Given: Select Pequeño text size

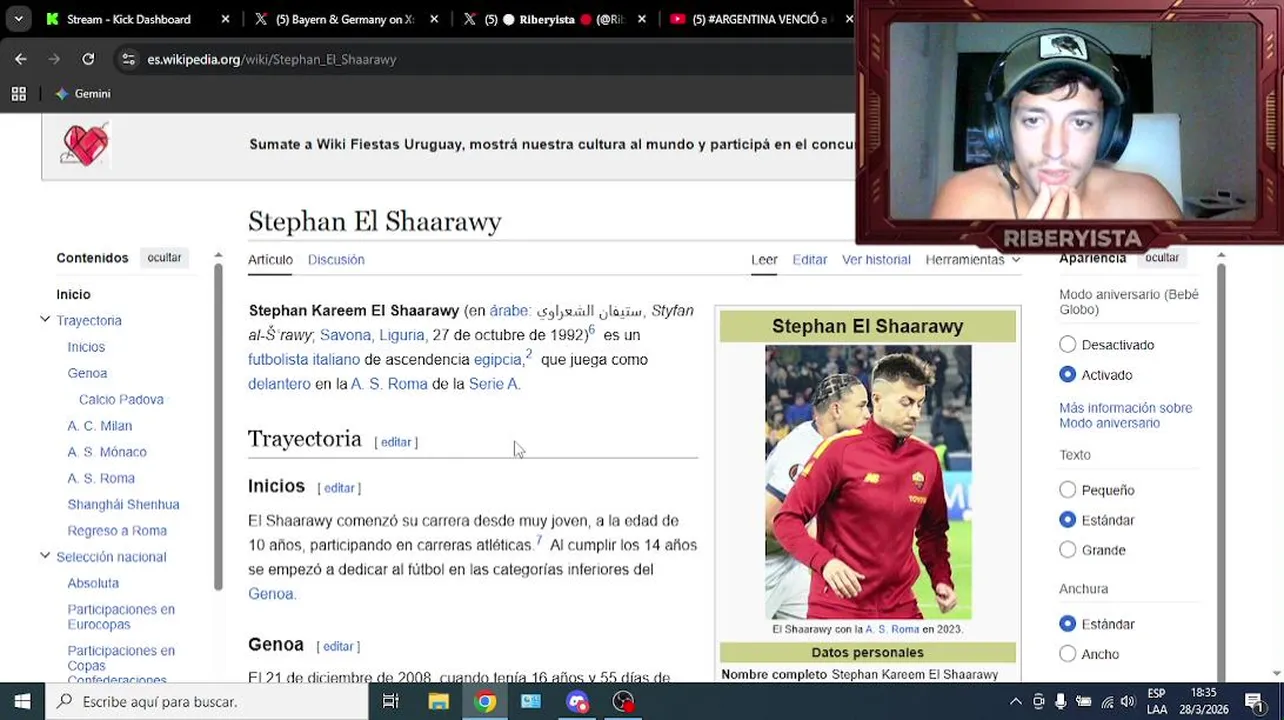Looking at the screenshot, I should [x=1068, y=490].
